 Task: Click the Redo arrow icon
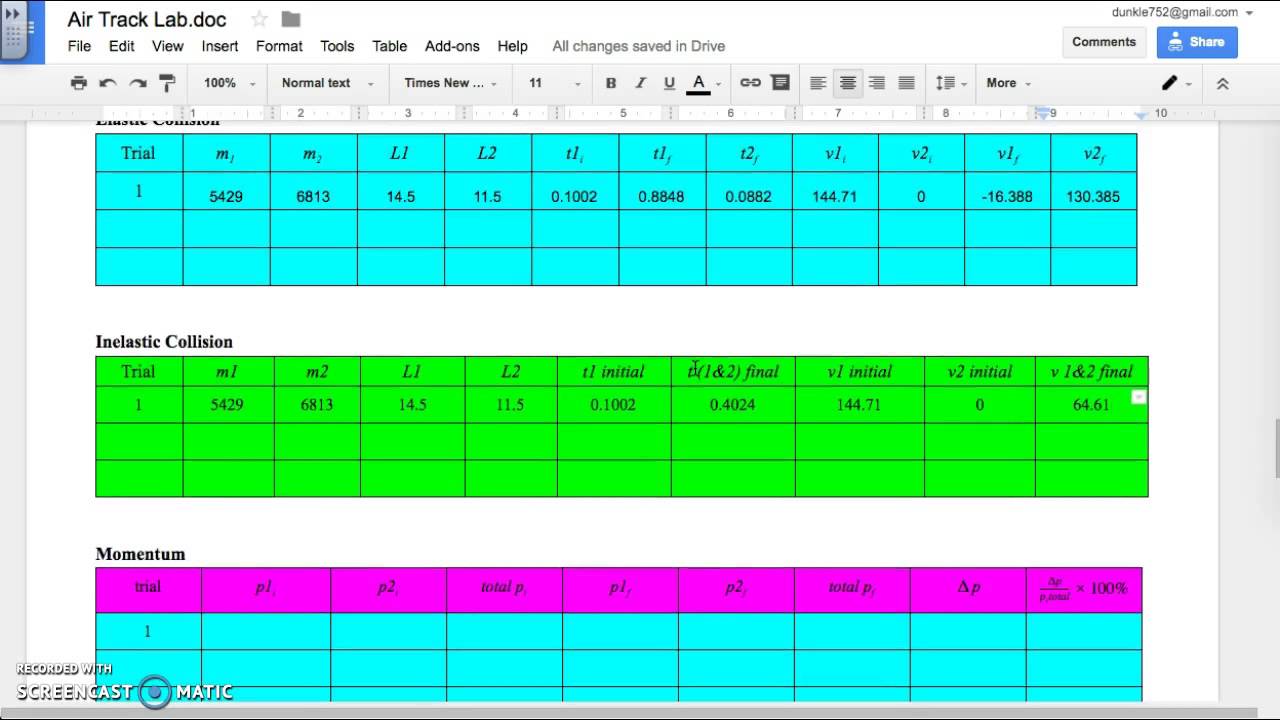[138, 83]
